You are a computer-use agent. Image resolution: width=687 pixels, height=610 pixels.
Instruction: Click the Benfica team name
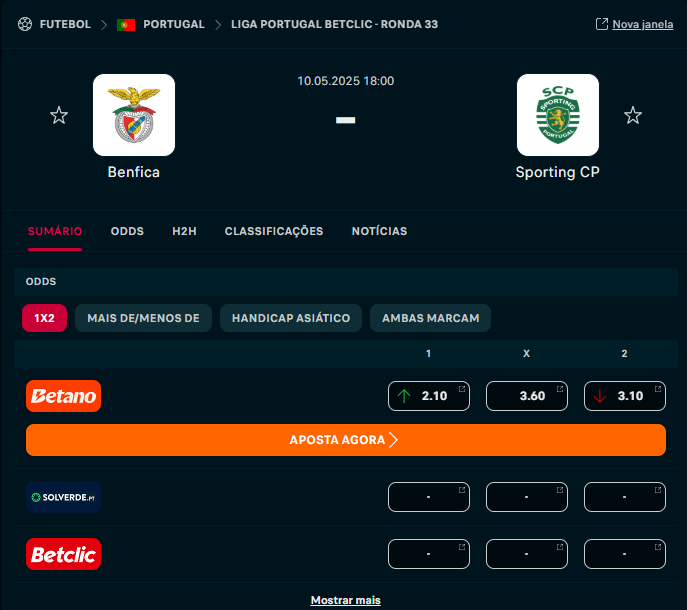tap(134, 172)
